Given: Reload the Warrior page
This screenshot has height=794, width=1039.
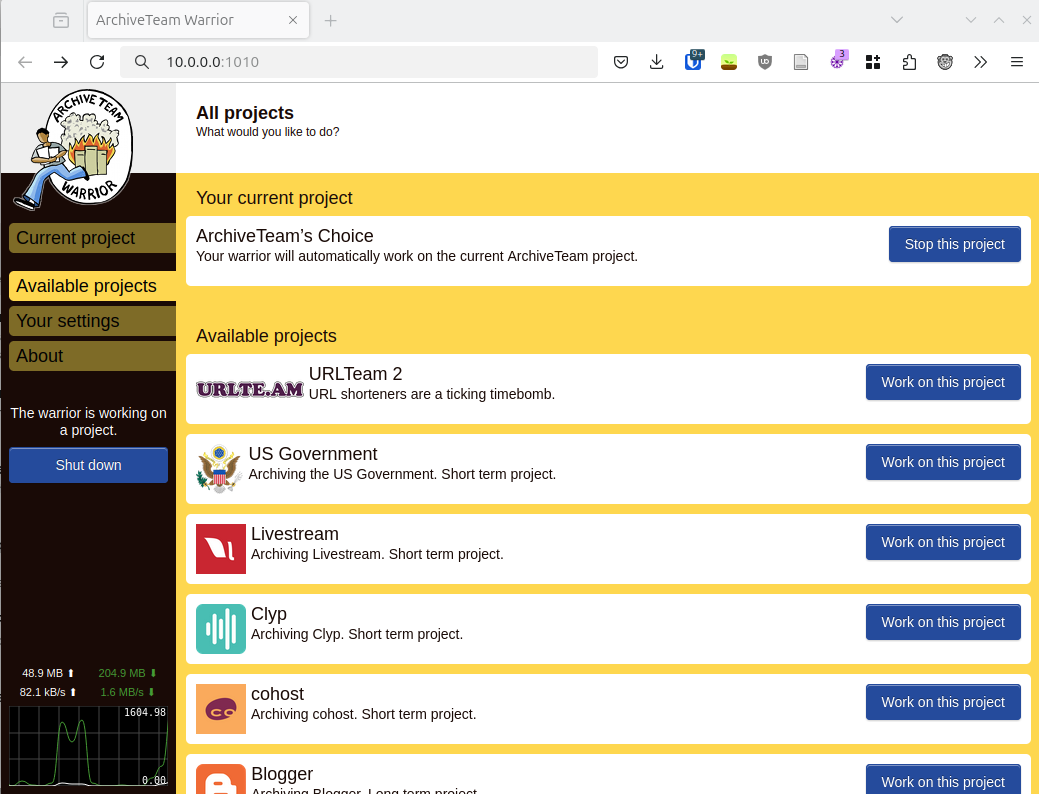Looking at the screenshot, I should (97, 62).
